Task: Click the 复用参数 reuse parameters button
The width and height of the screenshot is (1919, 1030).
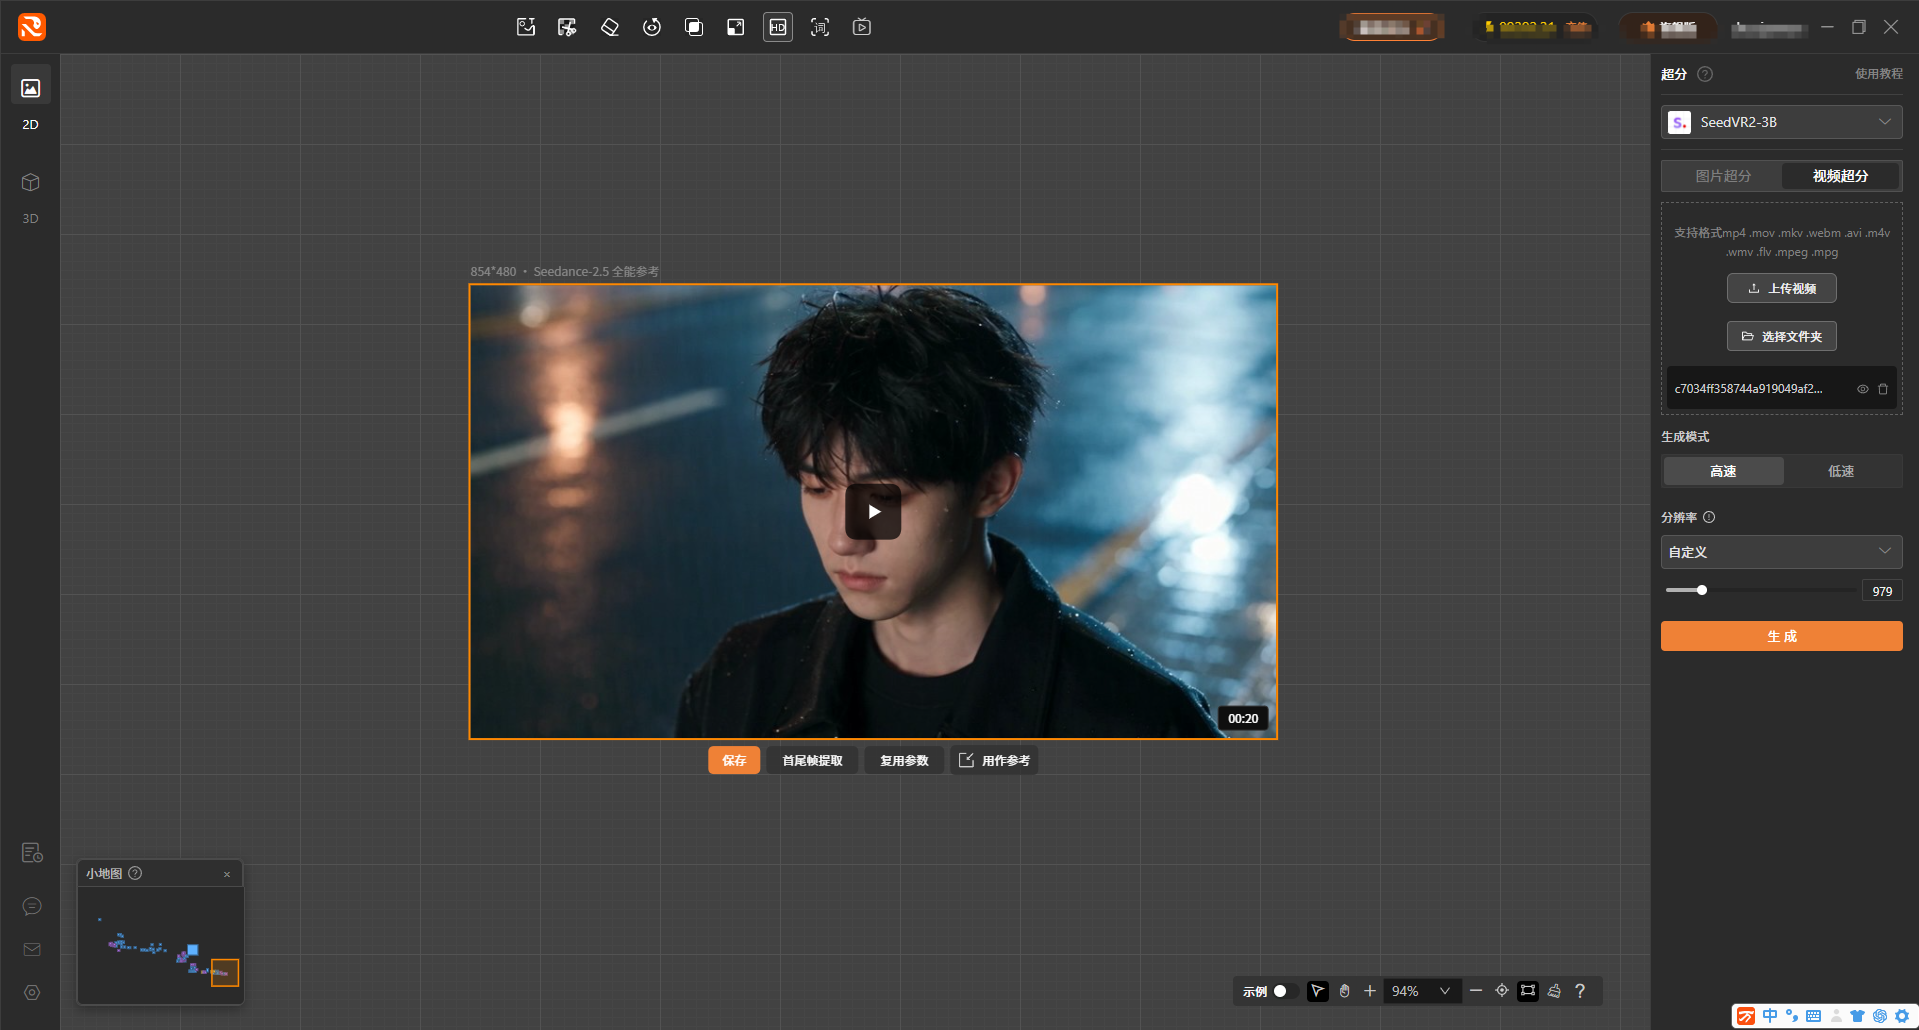Action: (x=904, y=760)
